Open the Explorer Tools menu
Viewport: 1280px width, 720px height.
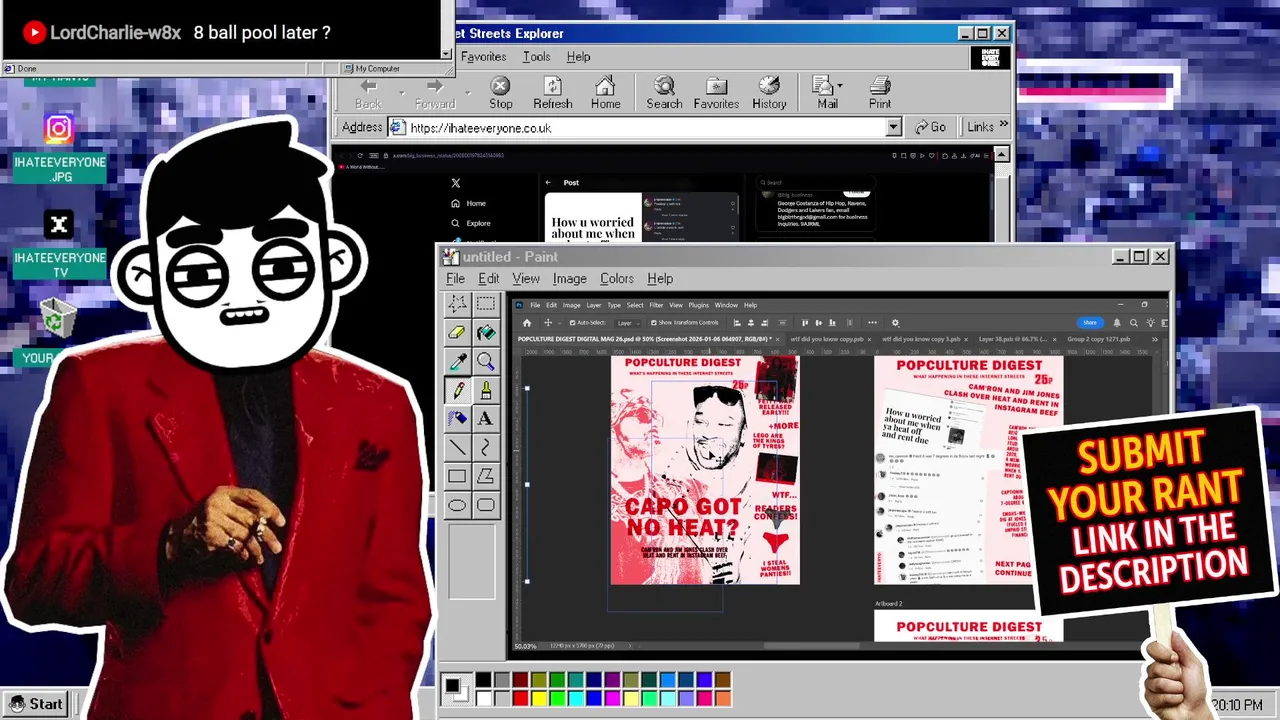tap(536, 57)
